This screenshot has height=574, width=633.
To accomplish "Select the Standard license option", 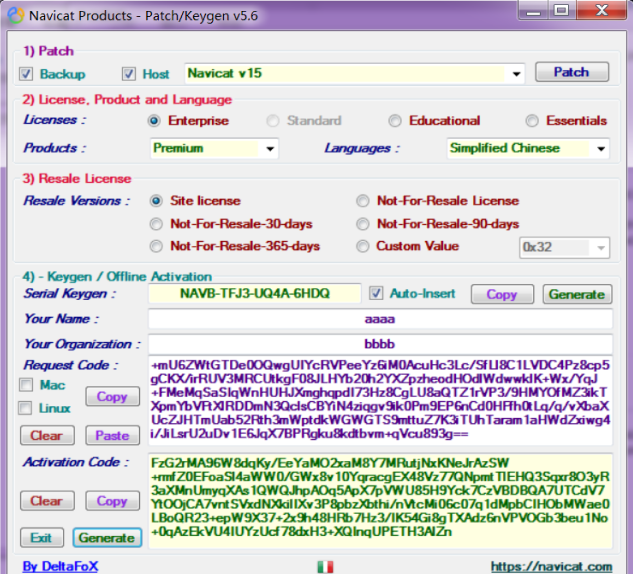I will pos(273,121).
